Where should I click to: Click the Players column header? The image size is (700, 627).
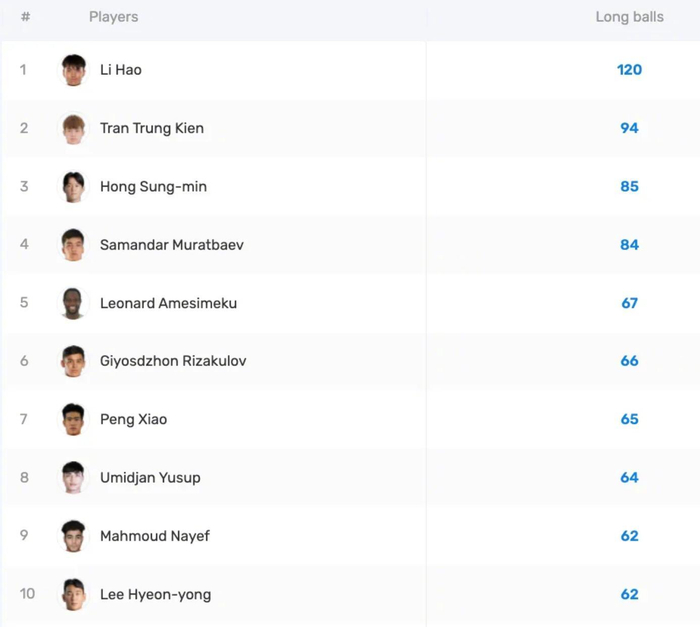(113, 17)
